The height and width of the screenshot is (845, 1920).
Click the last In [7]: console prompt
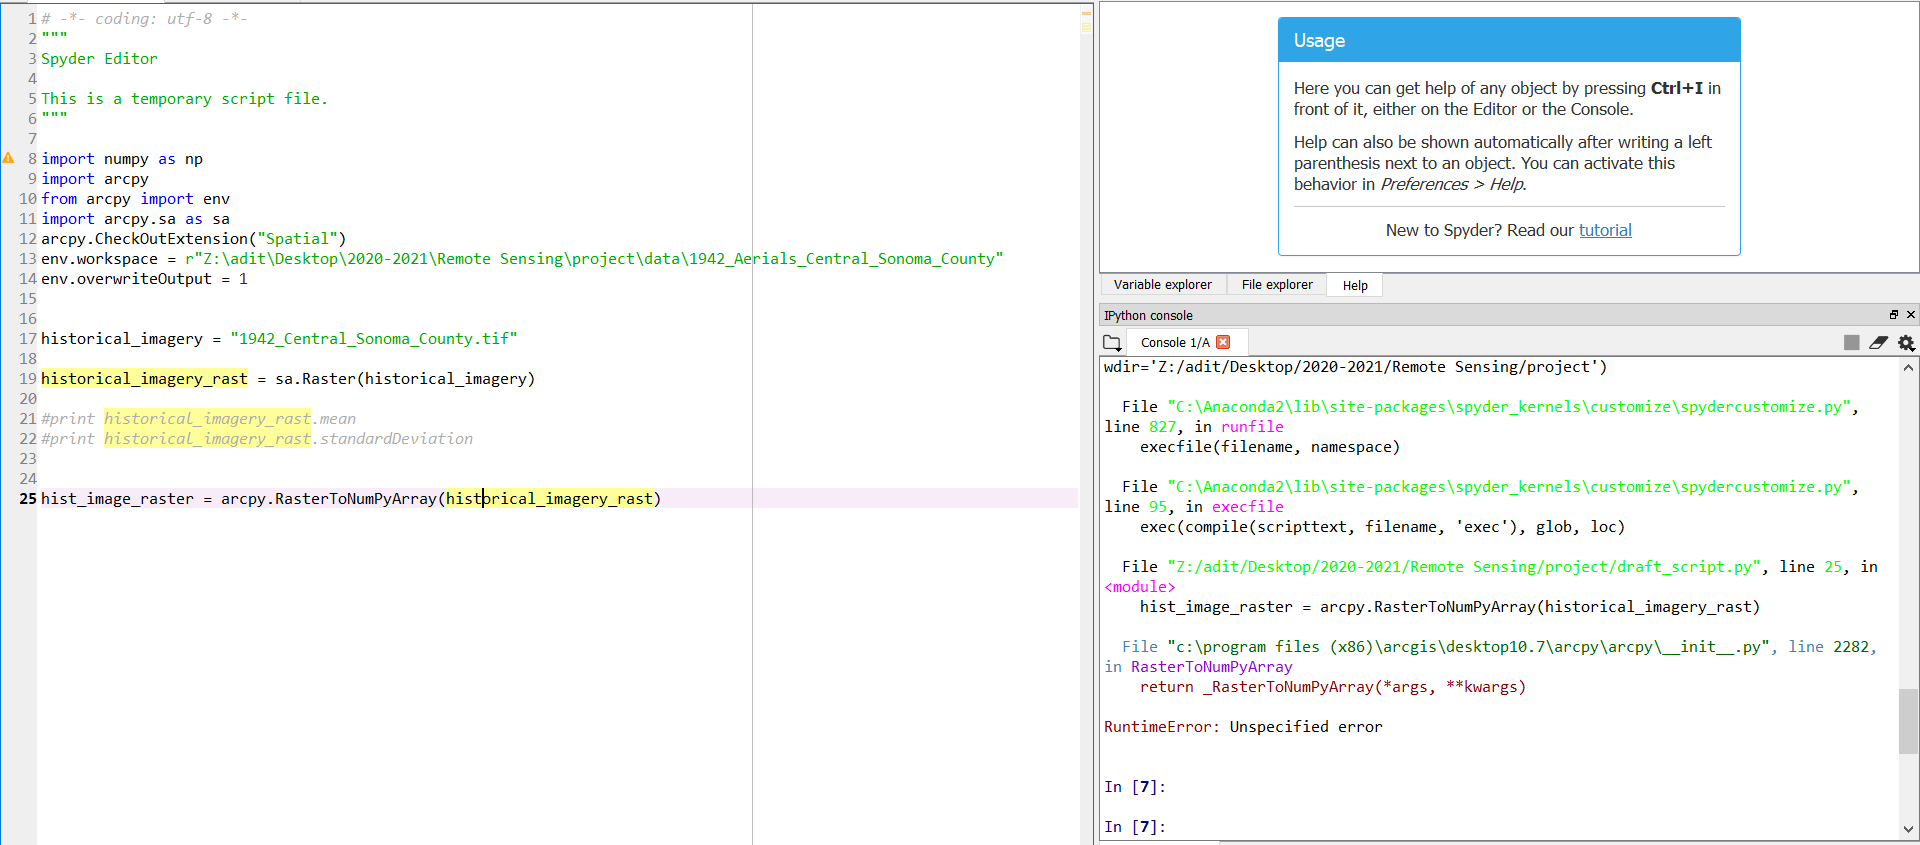1135,827
